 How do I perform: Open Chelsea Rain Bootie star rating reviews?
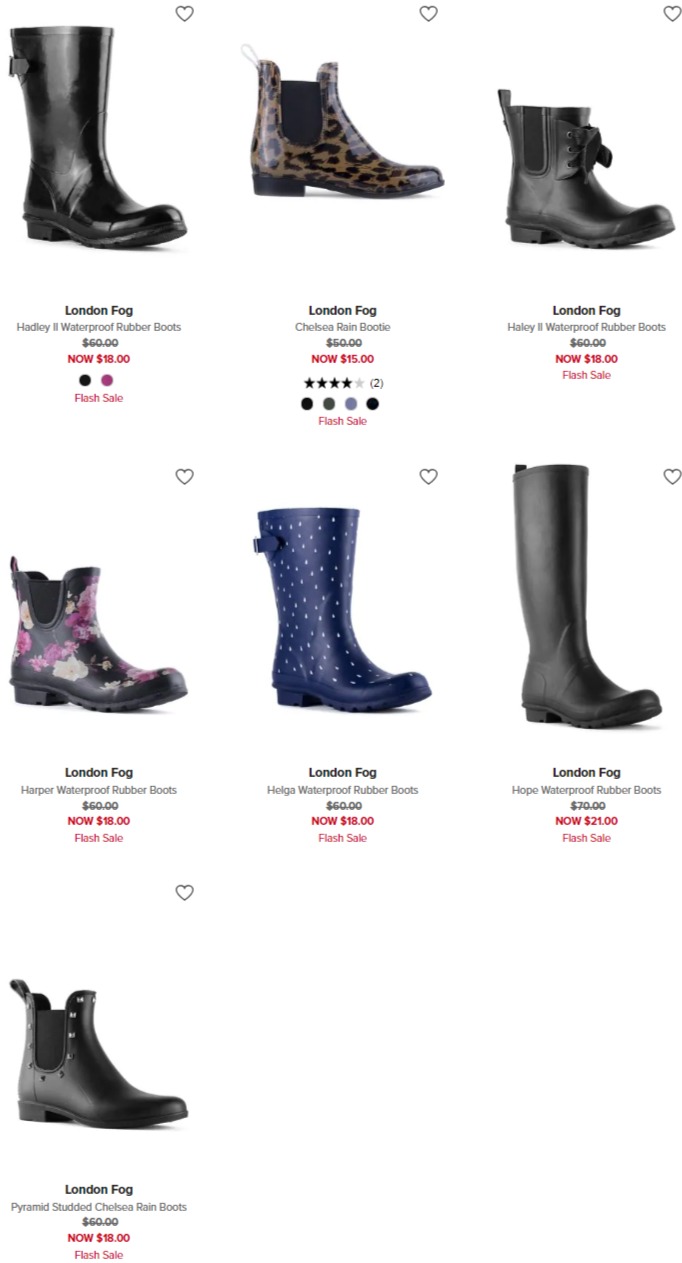tap(343, 383)
